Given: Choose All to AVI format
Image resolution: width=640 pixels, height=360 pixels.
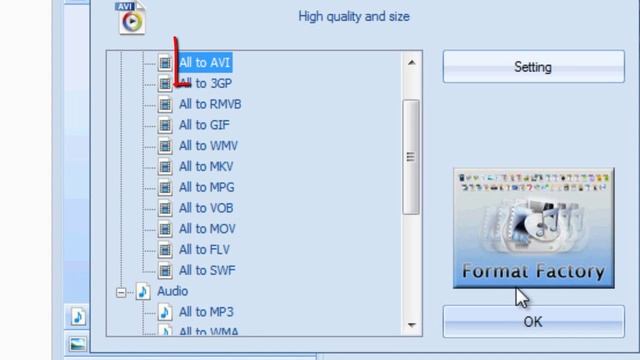Looking at the screenshot, I should [204, 63].
